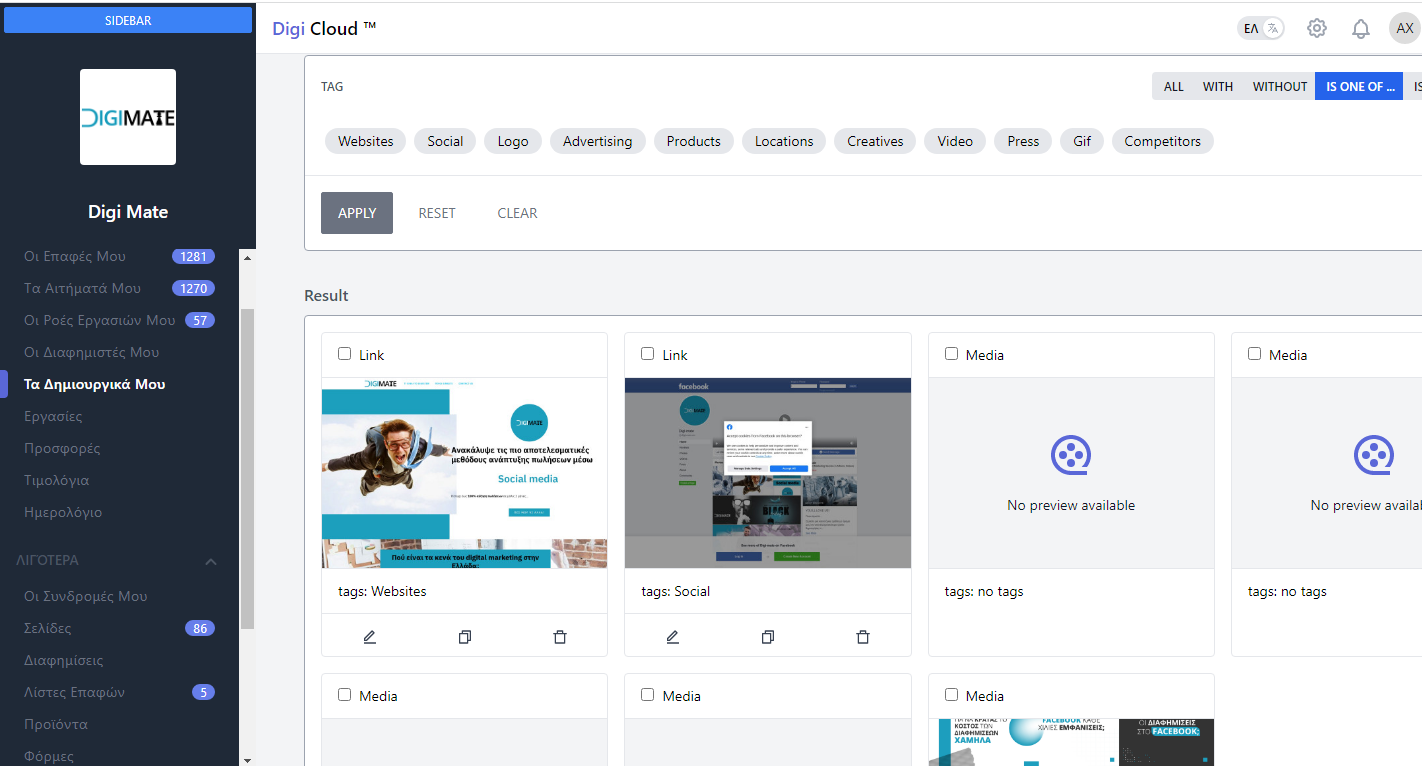Open settings with the gear icon
Image resolution: width=1422 pixels, height=766 pixels.
(x=1317, y=29)
